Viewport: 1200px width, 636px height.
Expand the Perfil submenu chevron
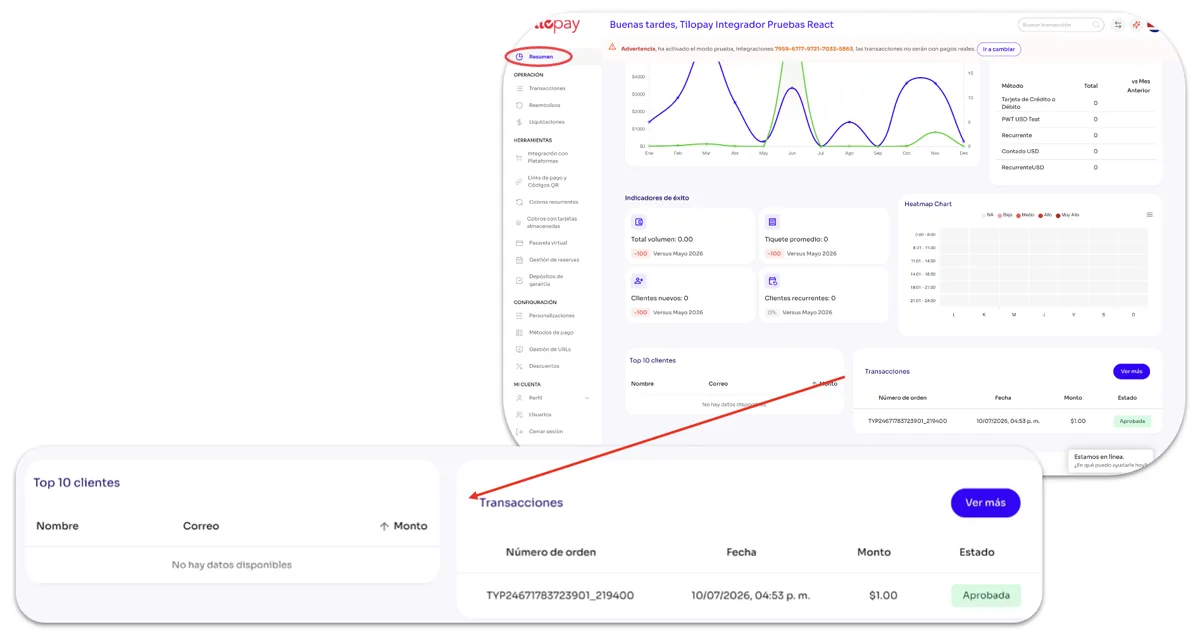587,398
